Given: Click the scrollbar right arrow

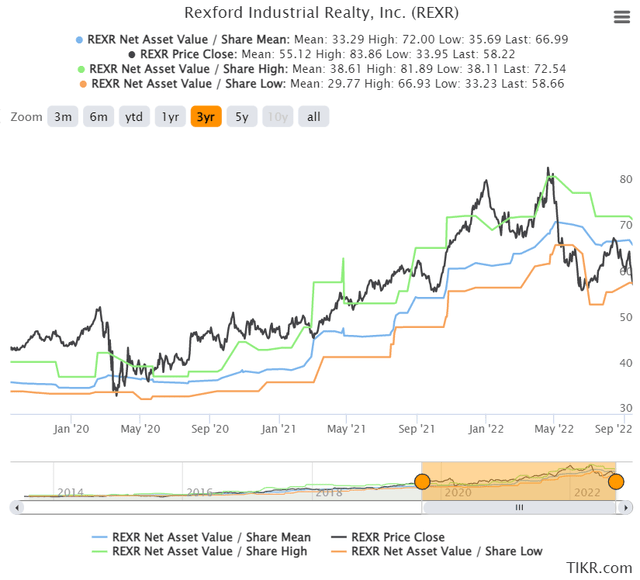Looking at the screenshot, I should click(x=624, y=507).
